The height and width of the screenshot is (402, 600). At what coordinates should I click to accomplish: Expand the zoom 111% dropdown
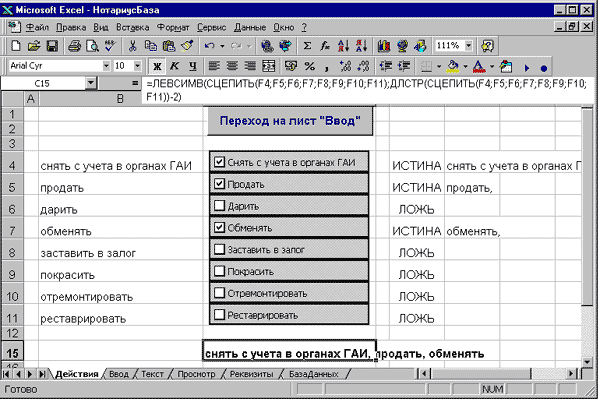pos(469,46)
